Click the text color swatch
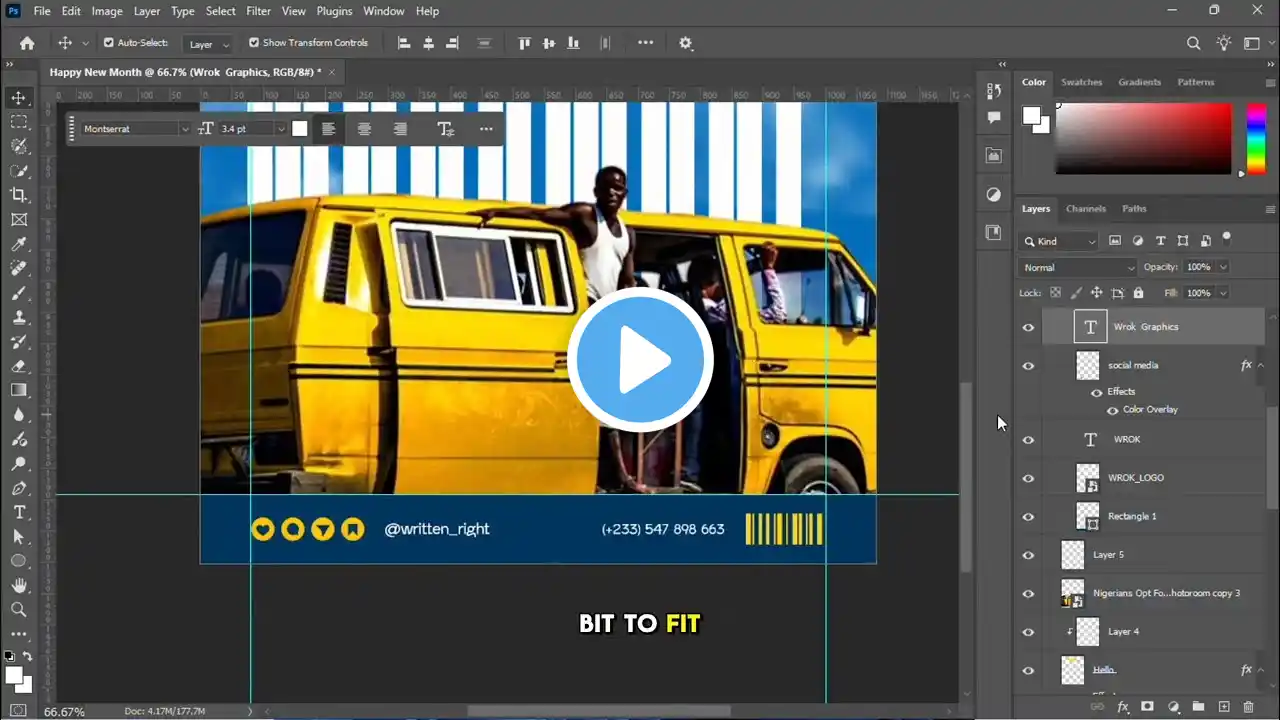This screenshot has width=1280, height=720. pyautogui.click(x=299, y=129)
